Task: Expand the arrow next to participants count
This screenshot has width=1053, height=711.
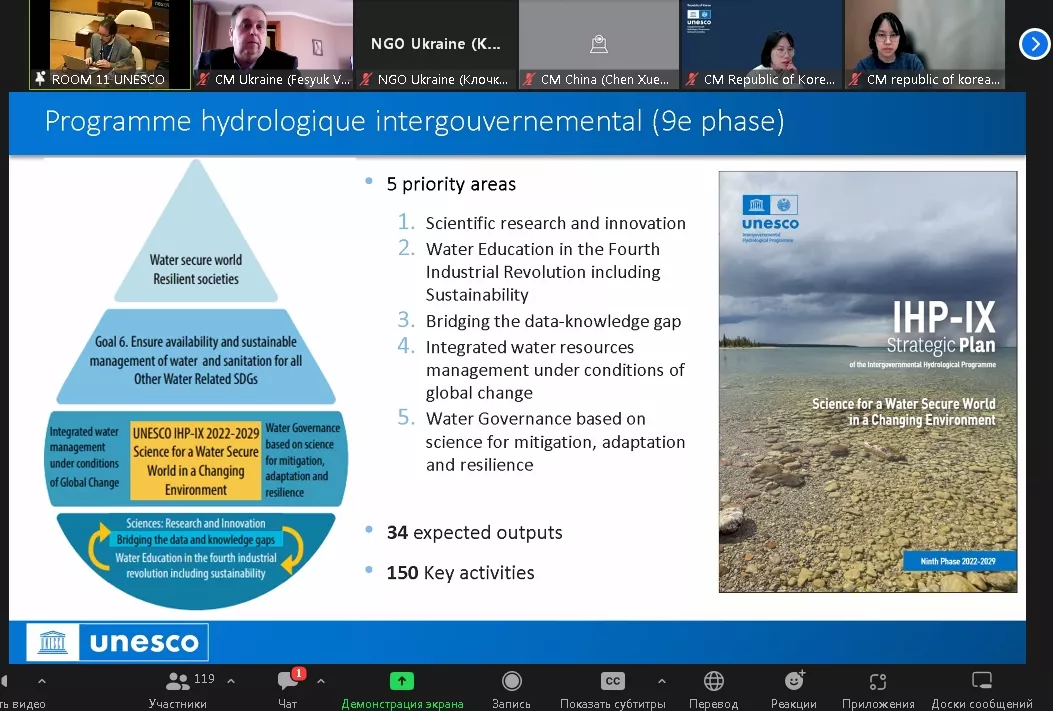Action: [x=231, y=681]
